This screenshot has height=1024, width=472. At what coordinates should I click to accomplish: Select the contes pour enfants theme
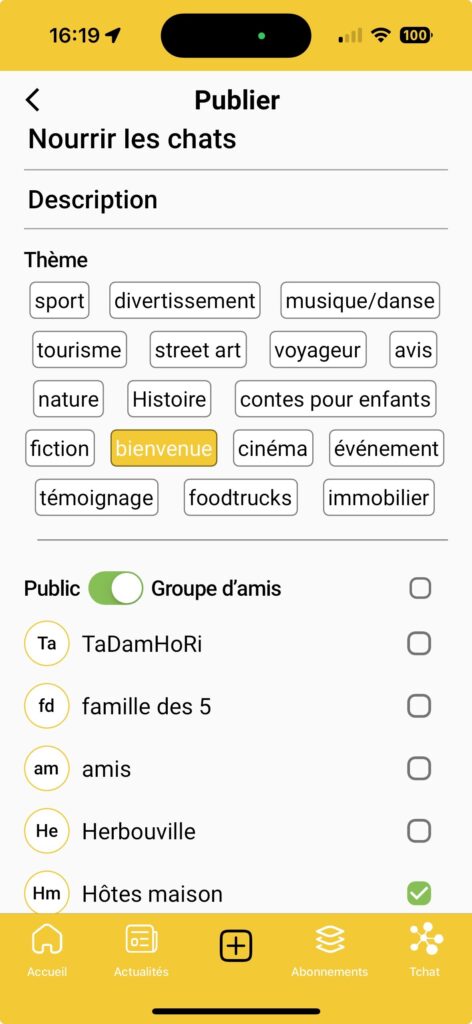pos(336,399)
